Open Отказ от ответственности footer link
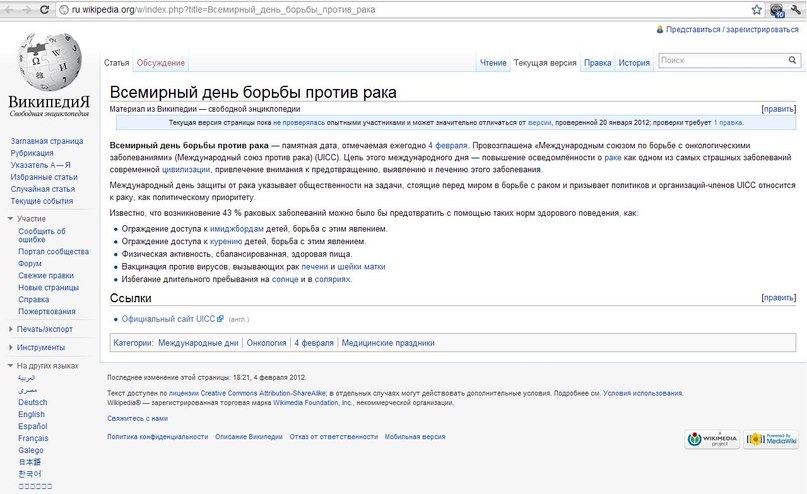807x494 pixels. pyautogui.click(x=334, y=436)
